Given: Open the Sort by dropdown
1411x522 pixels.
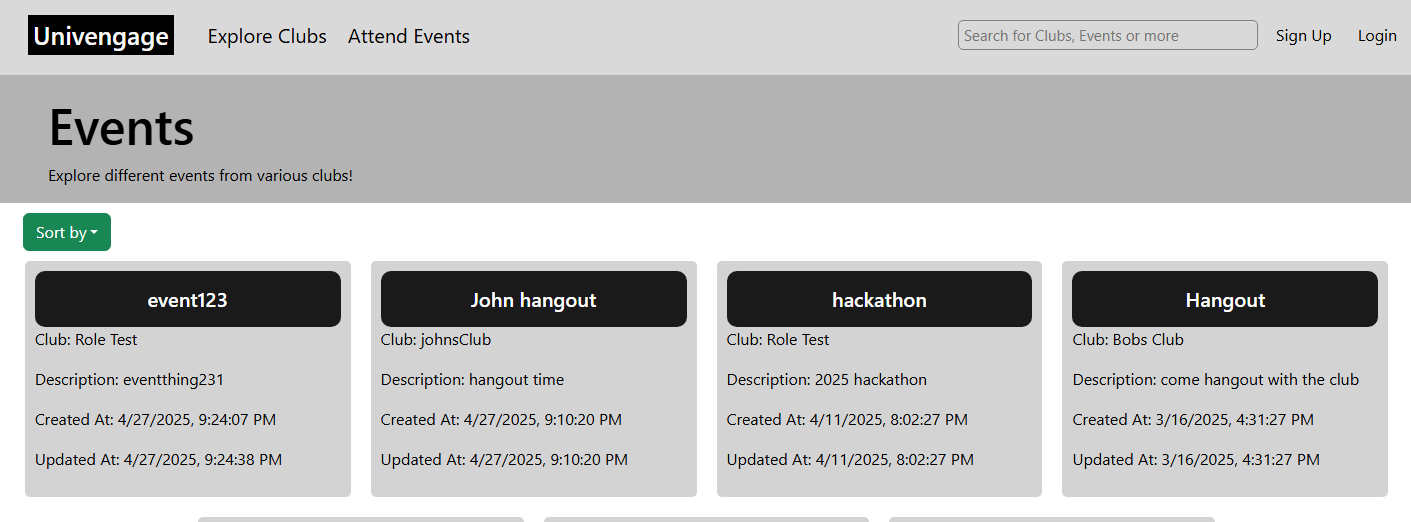Looking at the screenshot, I should click(67, 232).
